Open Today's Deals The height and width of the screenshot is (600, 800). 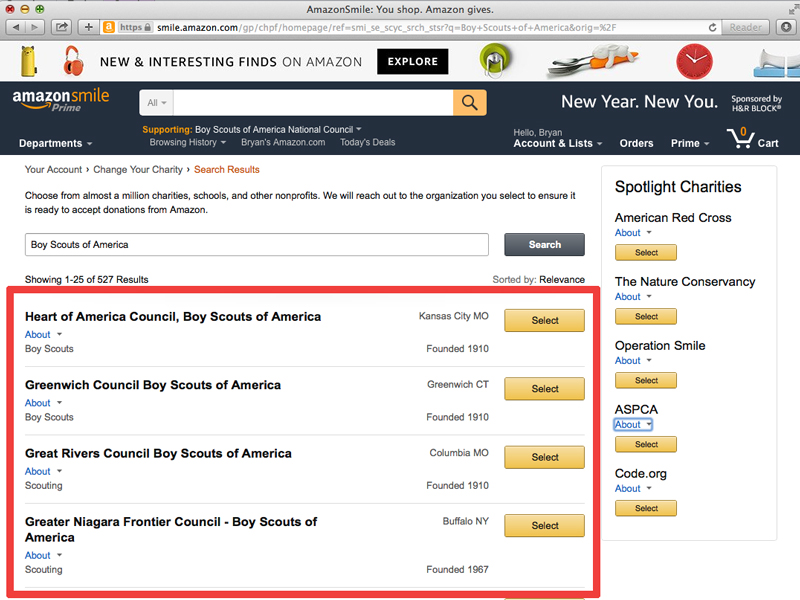367,142
